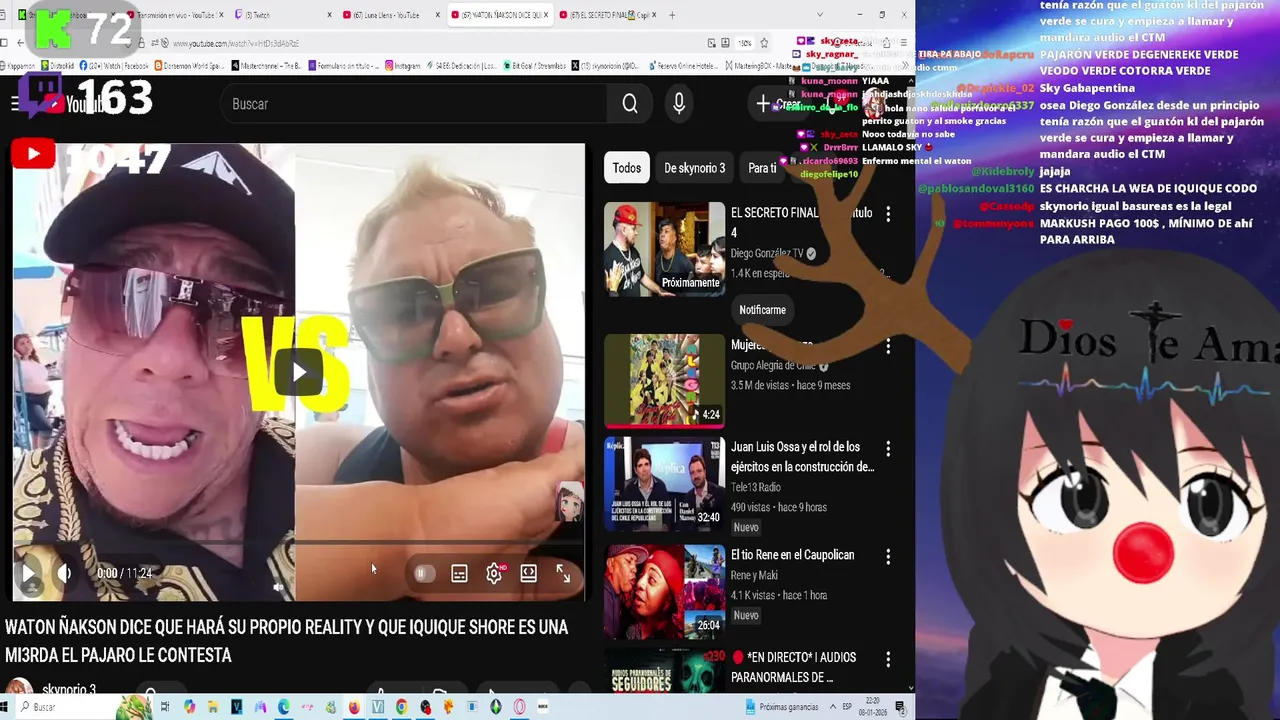Bookmark this page with the star icon
Viewport: 1280px width, 720px height.
[x=764, y=43]
